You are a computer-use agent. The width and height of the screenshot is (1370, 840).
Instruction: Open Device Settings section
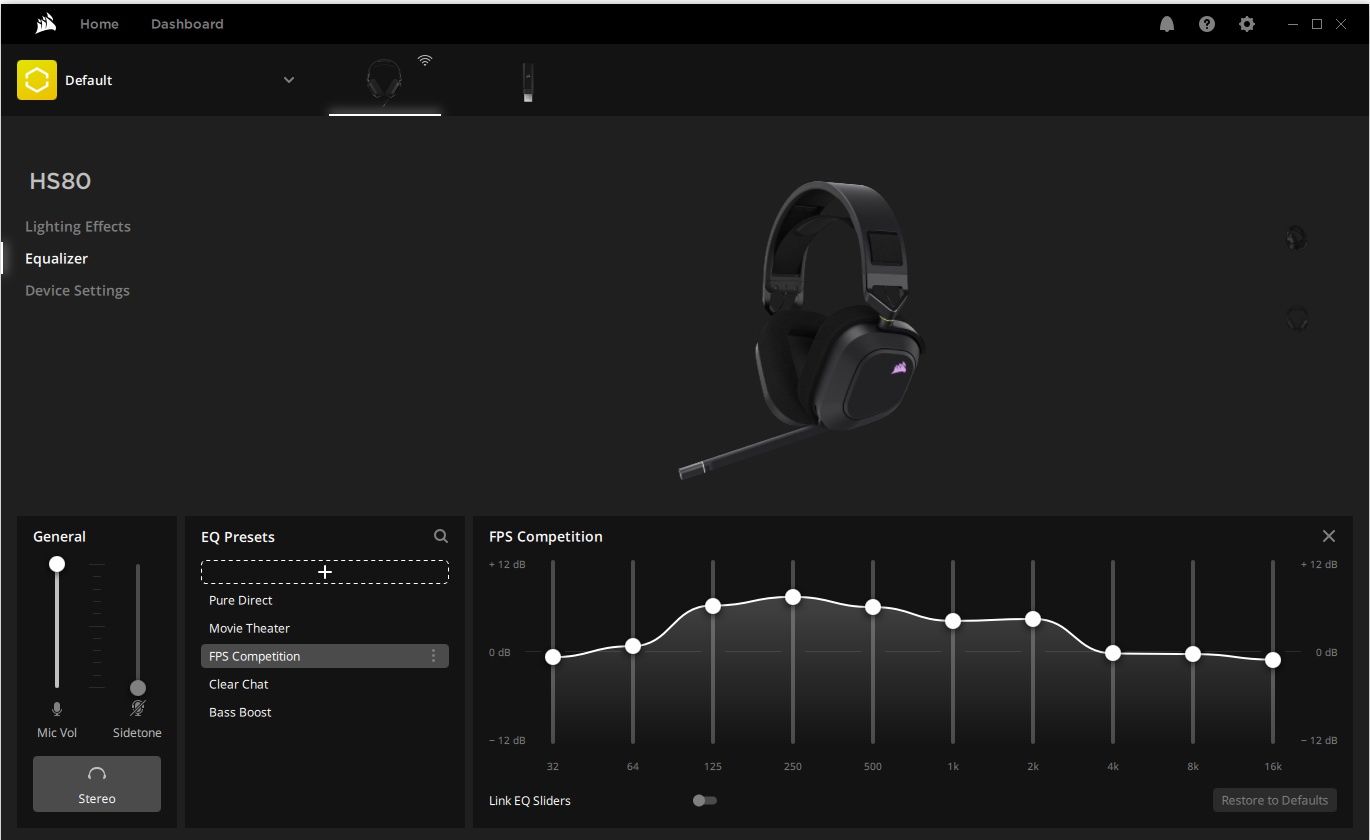coord(77,290)
